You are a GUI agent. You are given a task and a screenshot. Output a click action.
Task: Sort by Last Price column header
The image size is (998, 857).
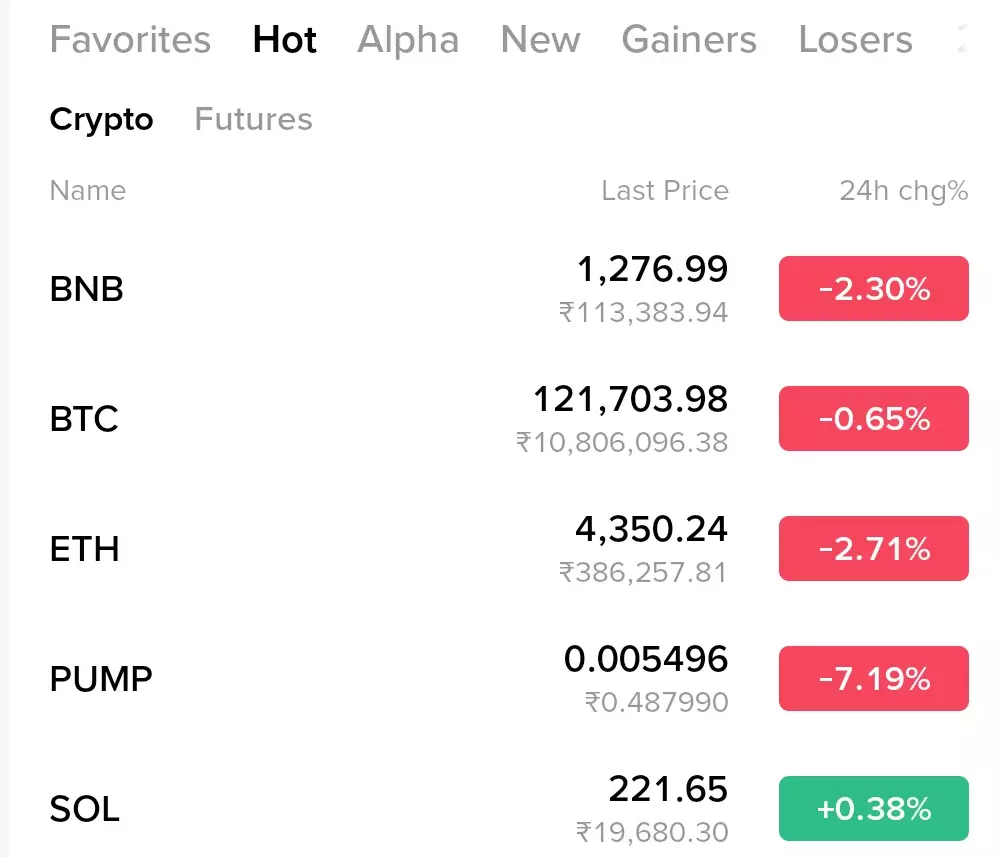(664, 191)
